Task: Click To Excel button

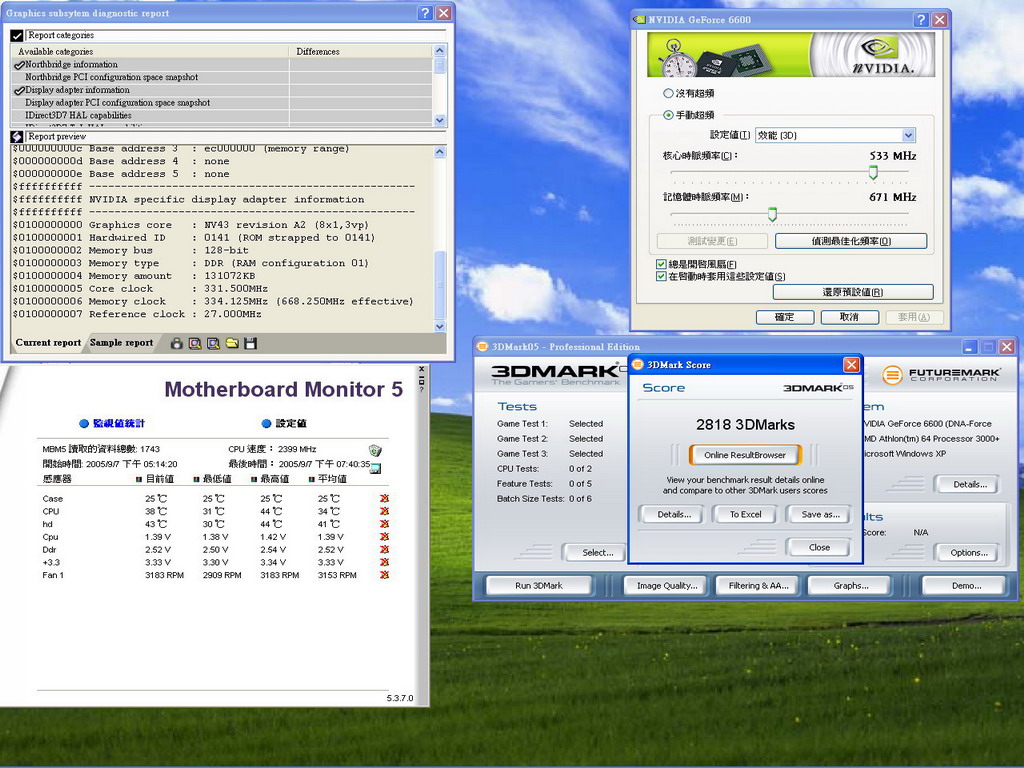Action: pyautogui.click(x=745, y=515)
